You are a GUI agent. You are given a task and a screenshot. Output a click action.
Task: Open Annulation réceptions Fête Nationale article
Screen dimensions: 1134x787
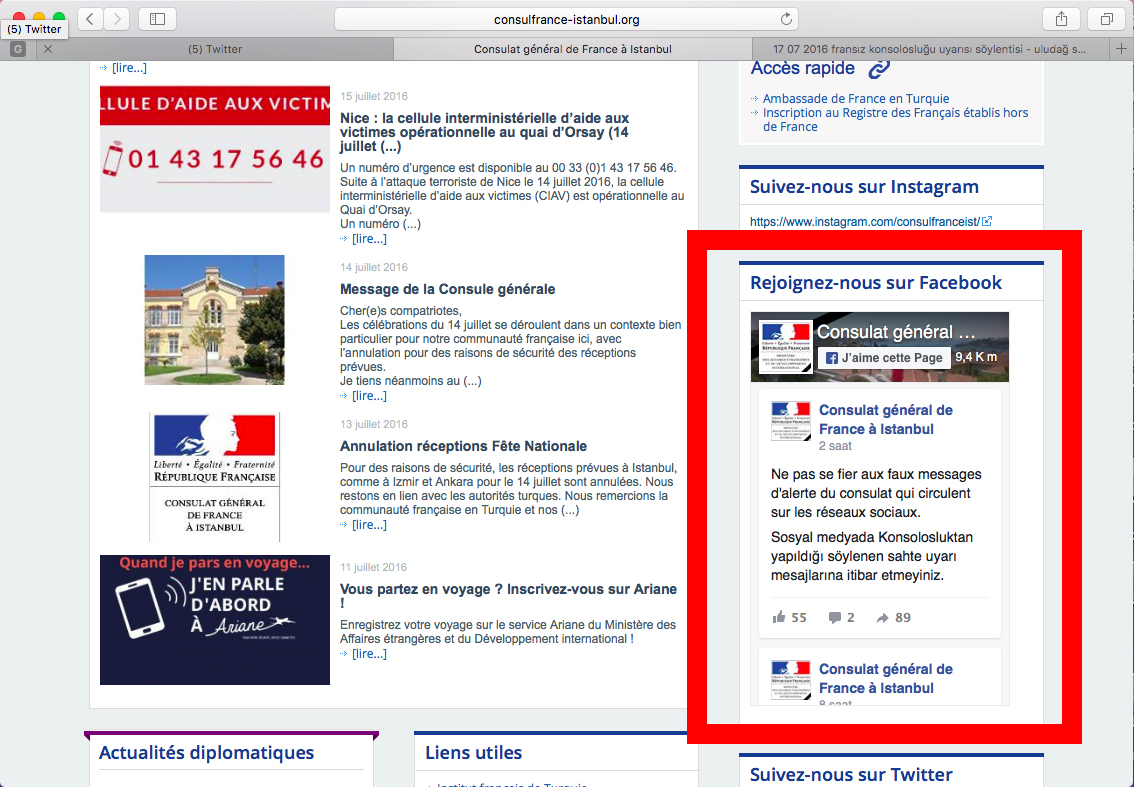(x=464, y=446)
